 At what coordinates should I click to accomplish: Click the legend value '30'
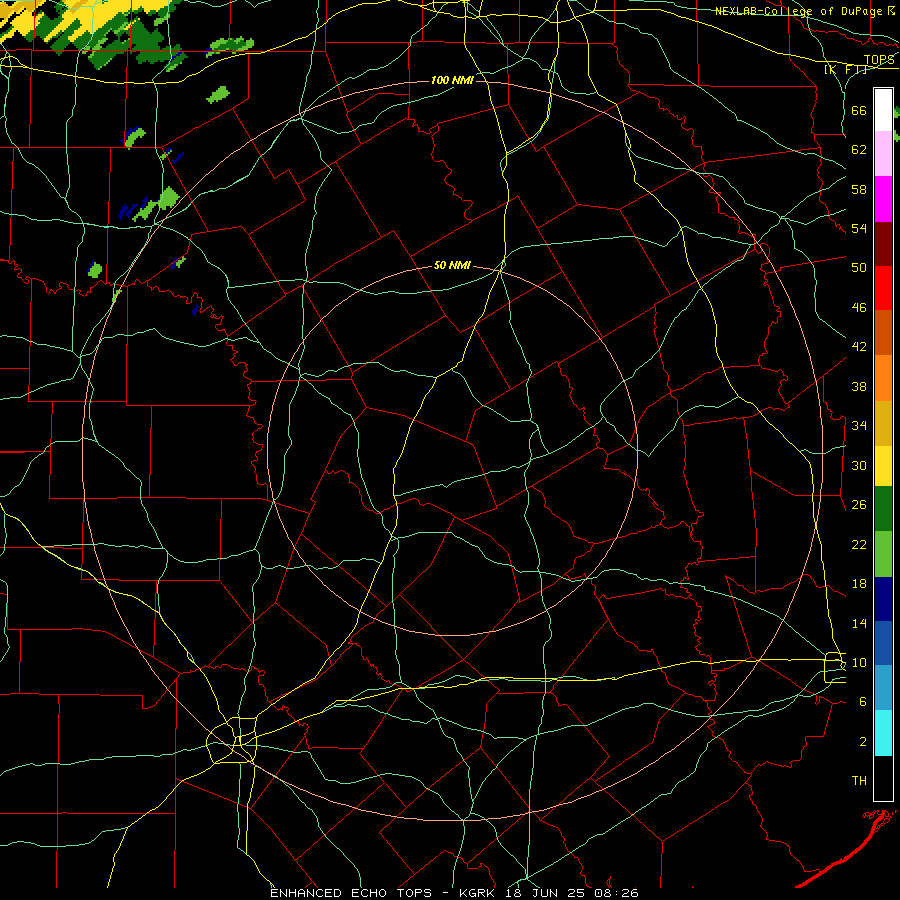(x=859, y=465)
